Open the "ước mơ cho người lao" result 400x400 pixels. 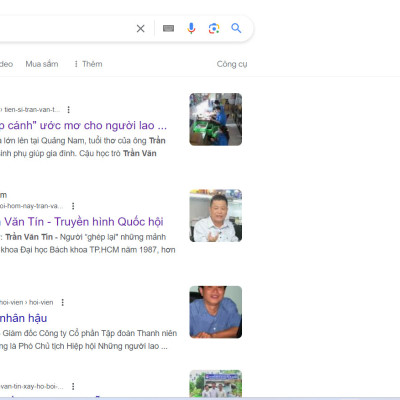(83, 126)
